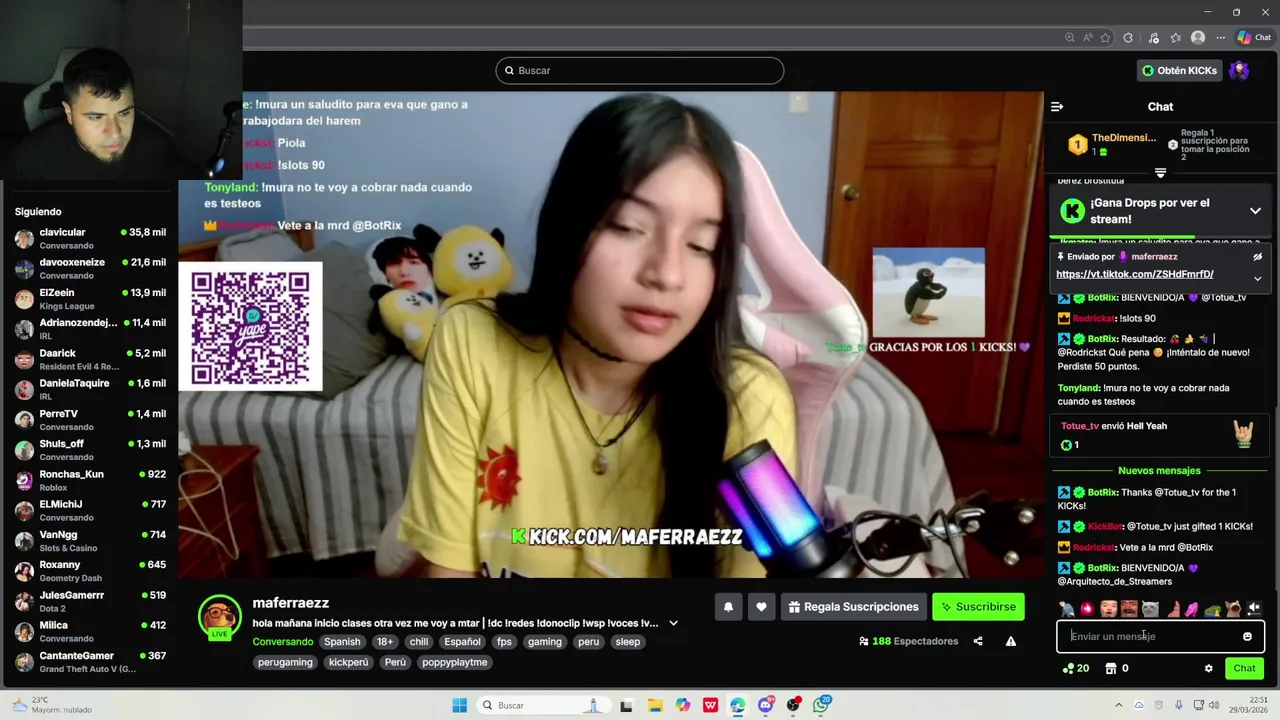The height and width of the screenshot is (720, 1280).
Task: Report the stream with the warning triangle icon
Action: point(1011,641)
